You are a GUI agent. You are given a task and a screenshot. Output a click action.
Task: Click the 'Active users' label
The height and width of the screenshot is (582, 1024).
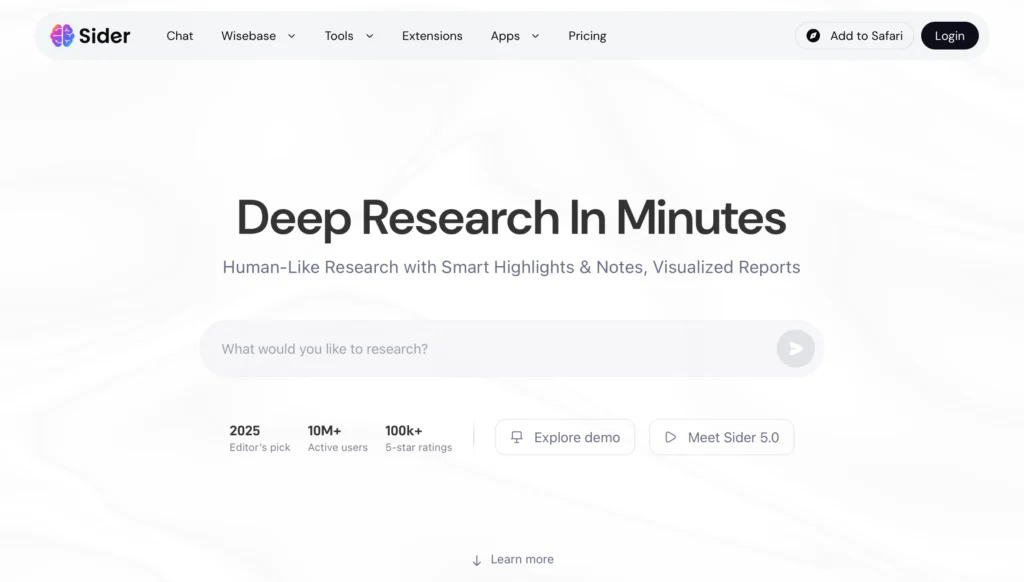click(338, 447)
